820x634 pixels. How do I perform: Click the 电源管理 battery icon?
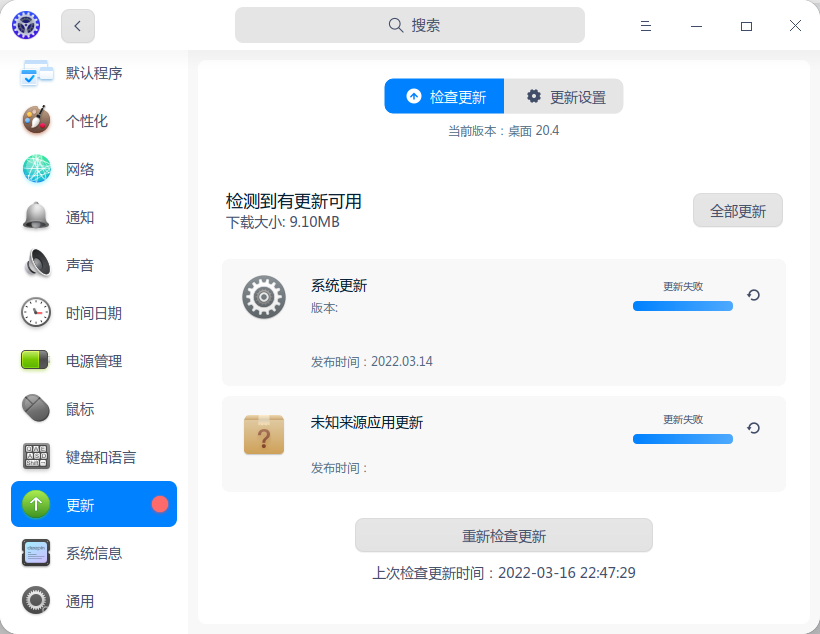pyautogui.click(x=35, y=360)
